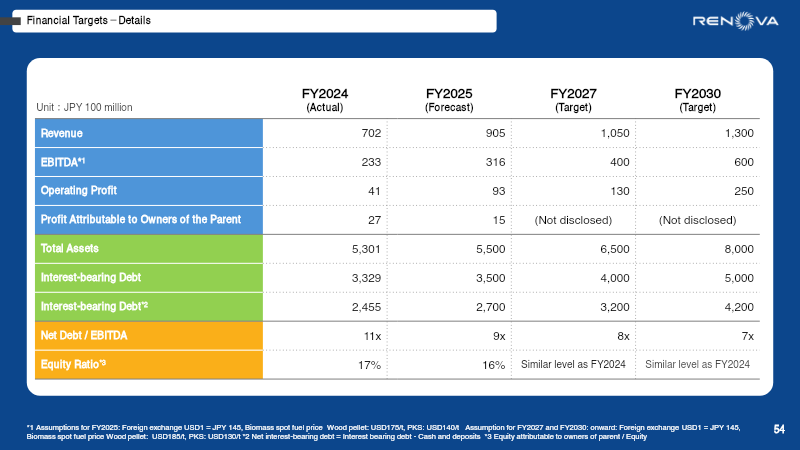
Task: Click the blue Revenue row label
Action: [x=61, y=133]
